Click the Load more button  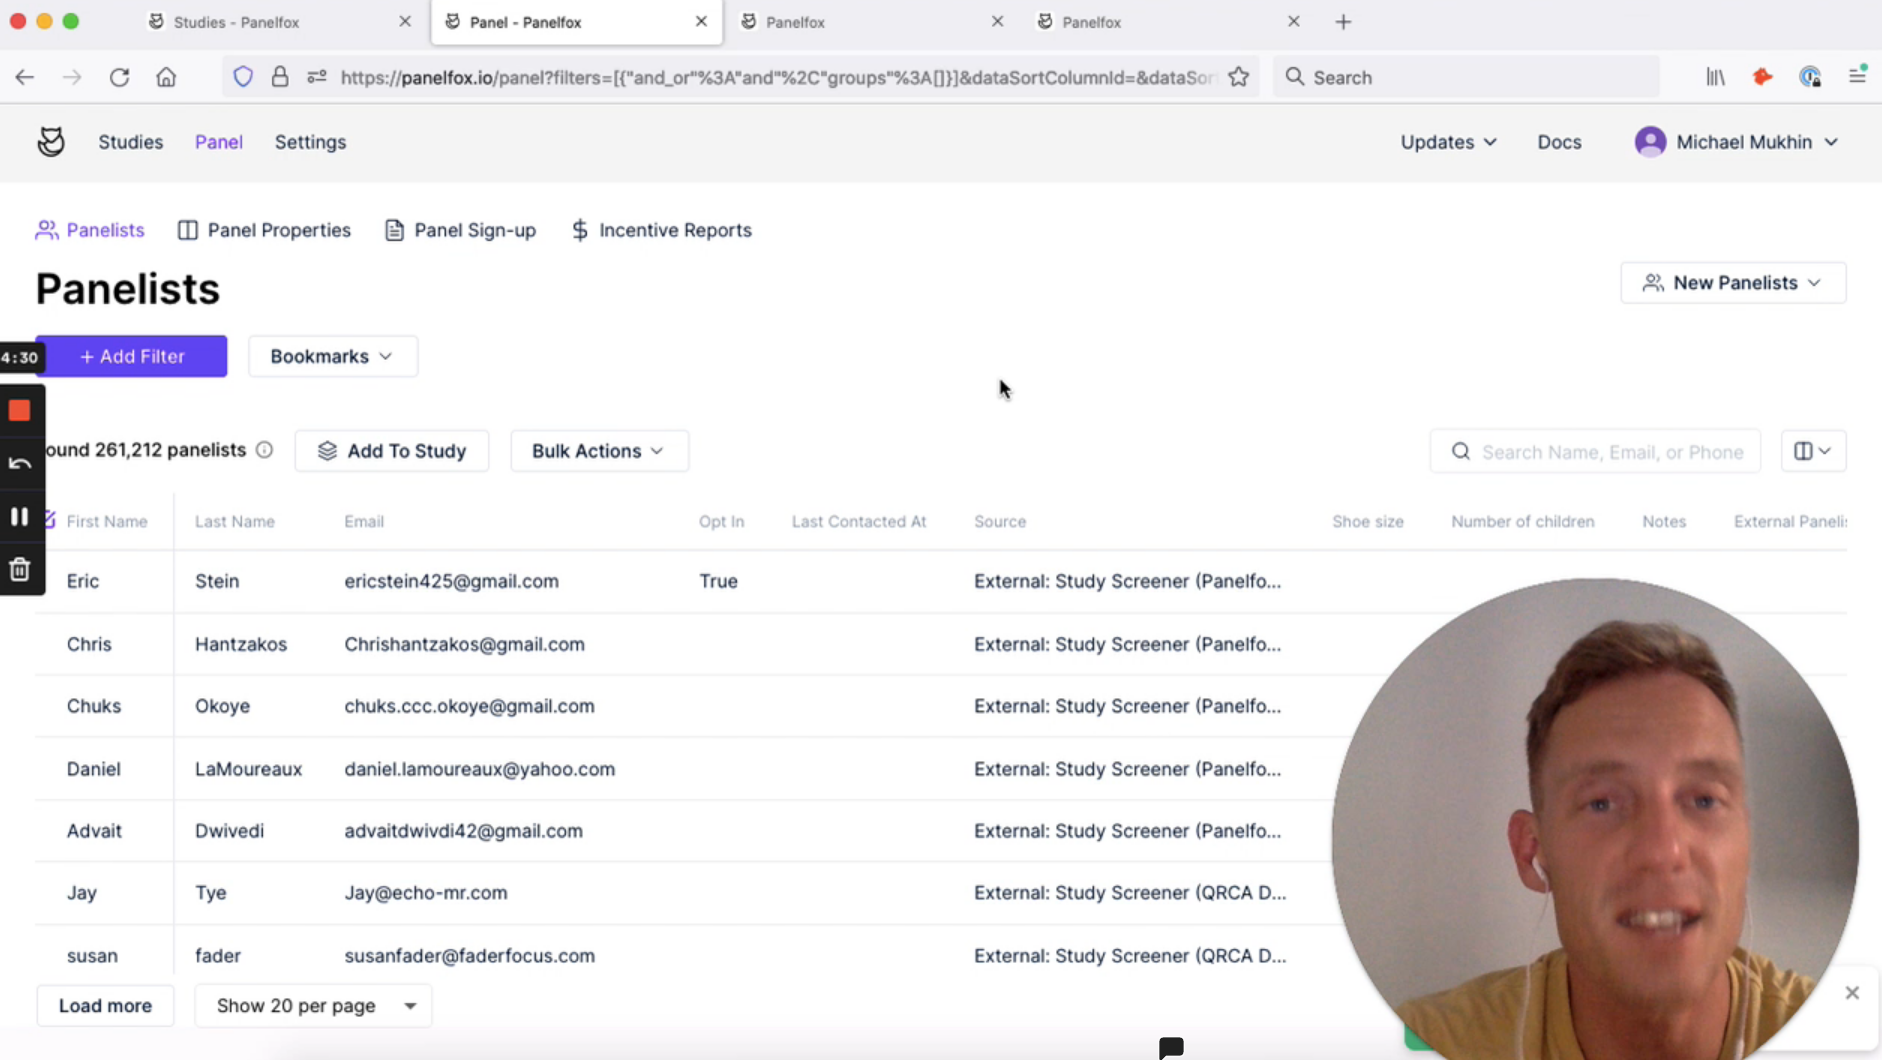tap(105, 1006)
